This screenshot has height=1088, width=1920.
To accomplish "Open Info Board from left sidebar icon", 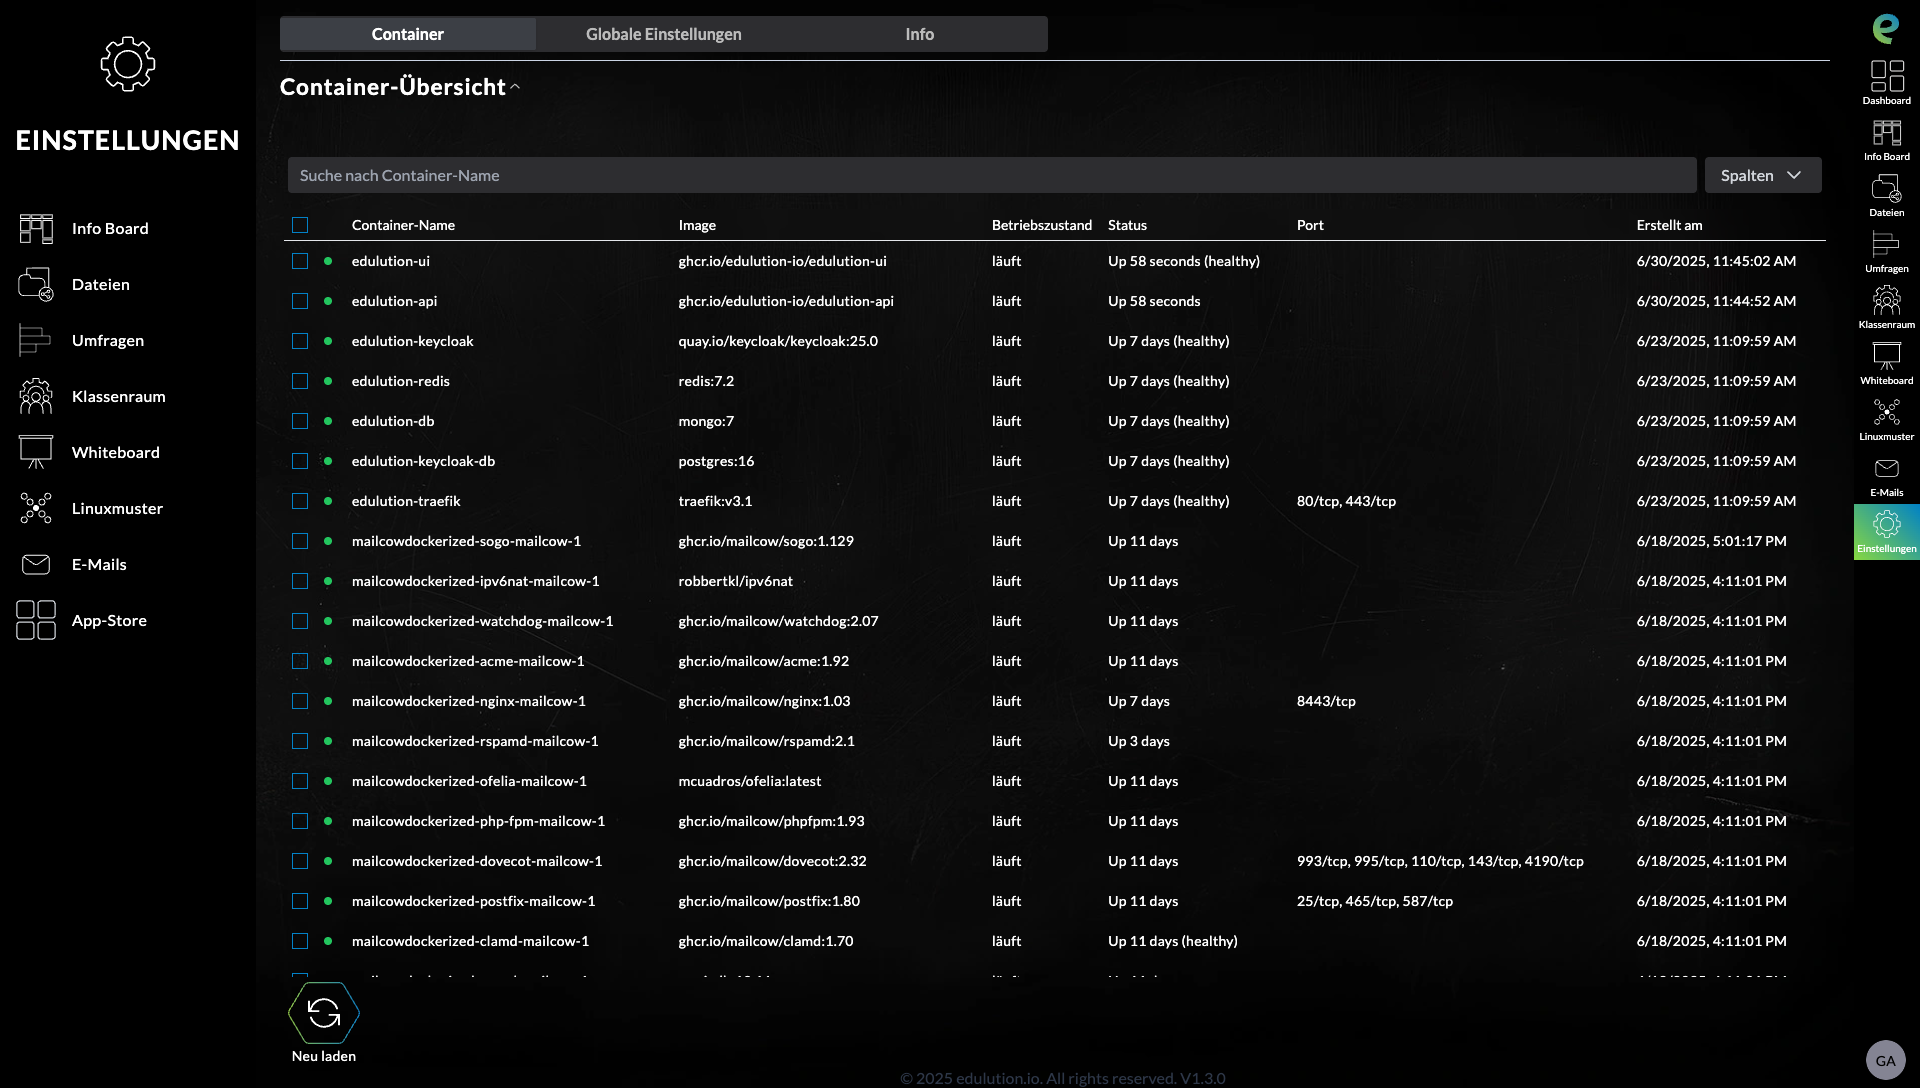I will [x=36, y=229].
